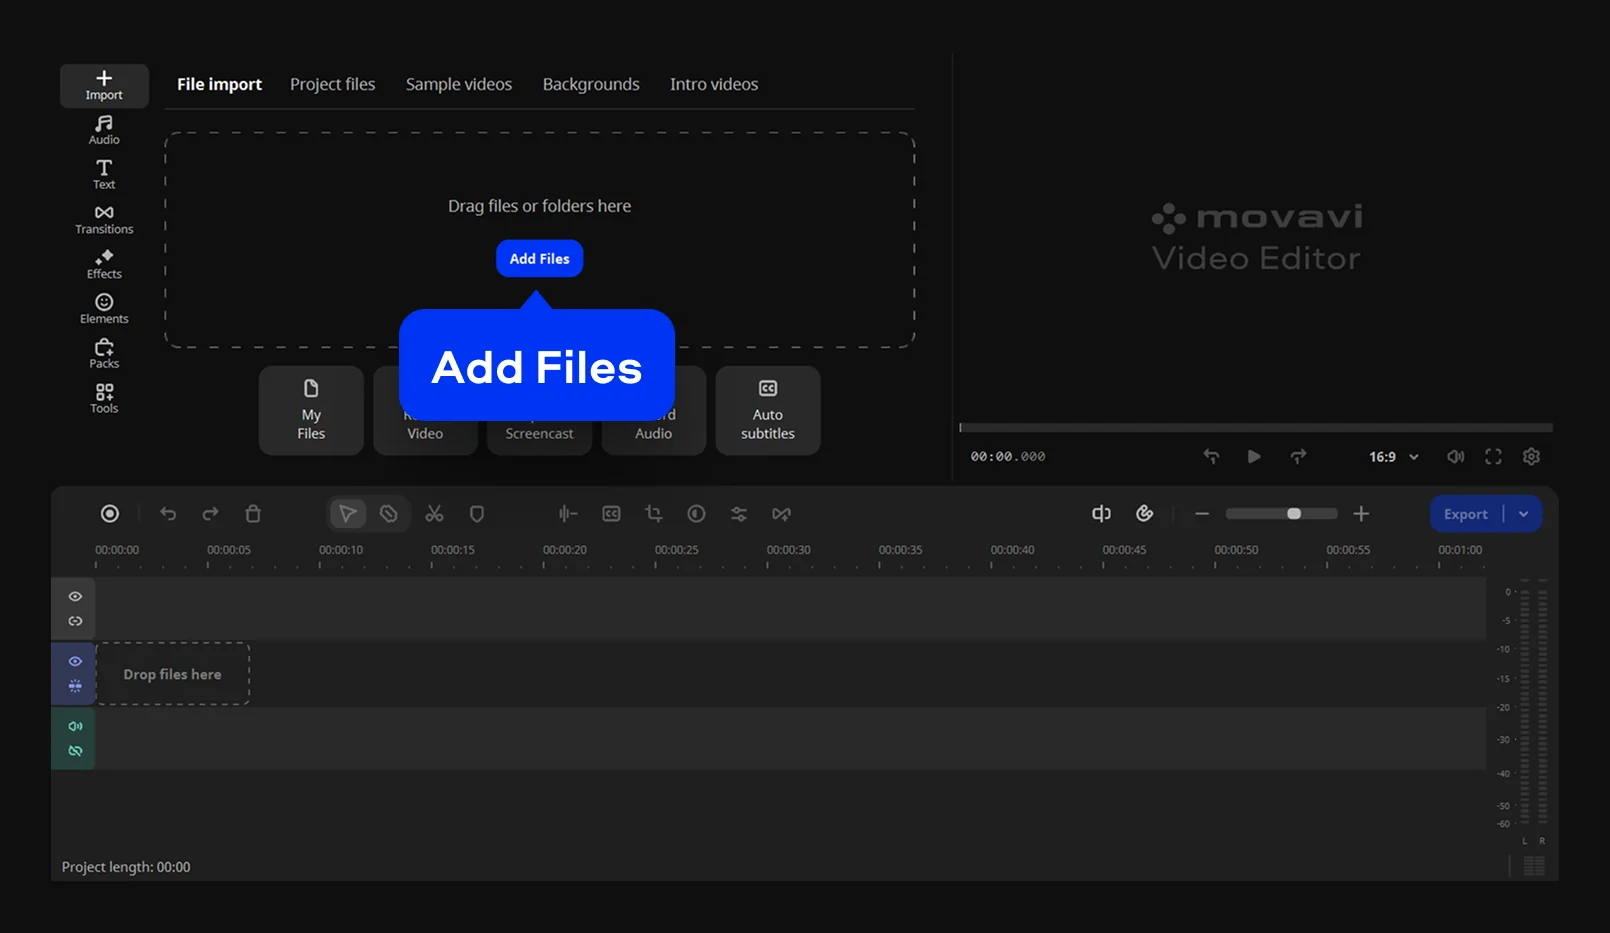1610x933 pixels.
Task: Open the Backgrounds tab
Action: [590, 84]
